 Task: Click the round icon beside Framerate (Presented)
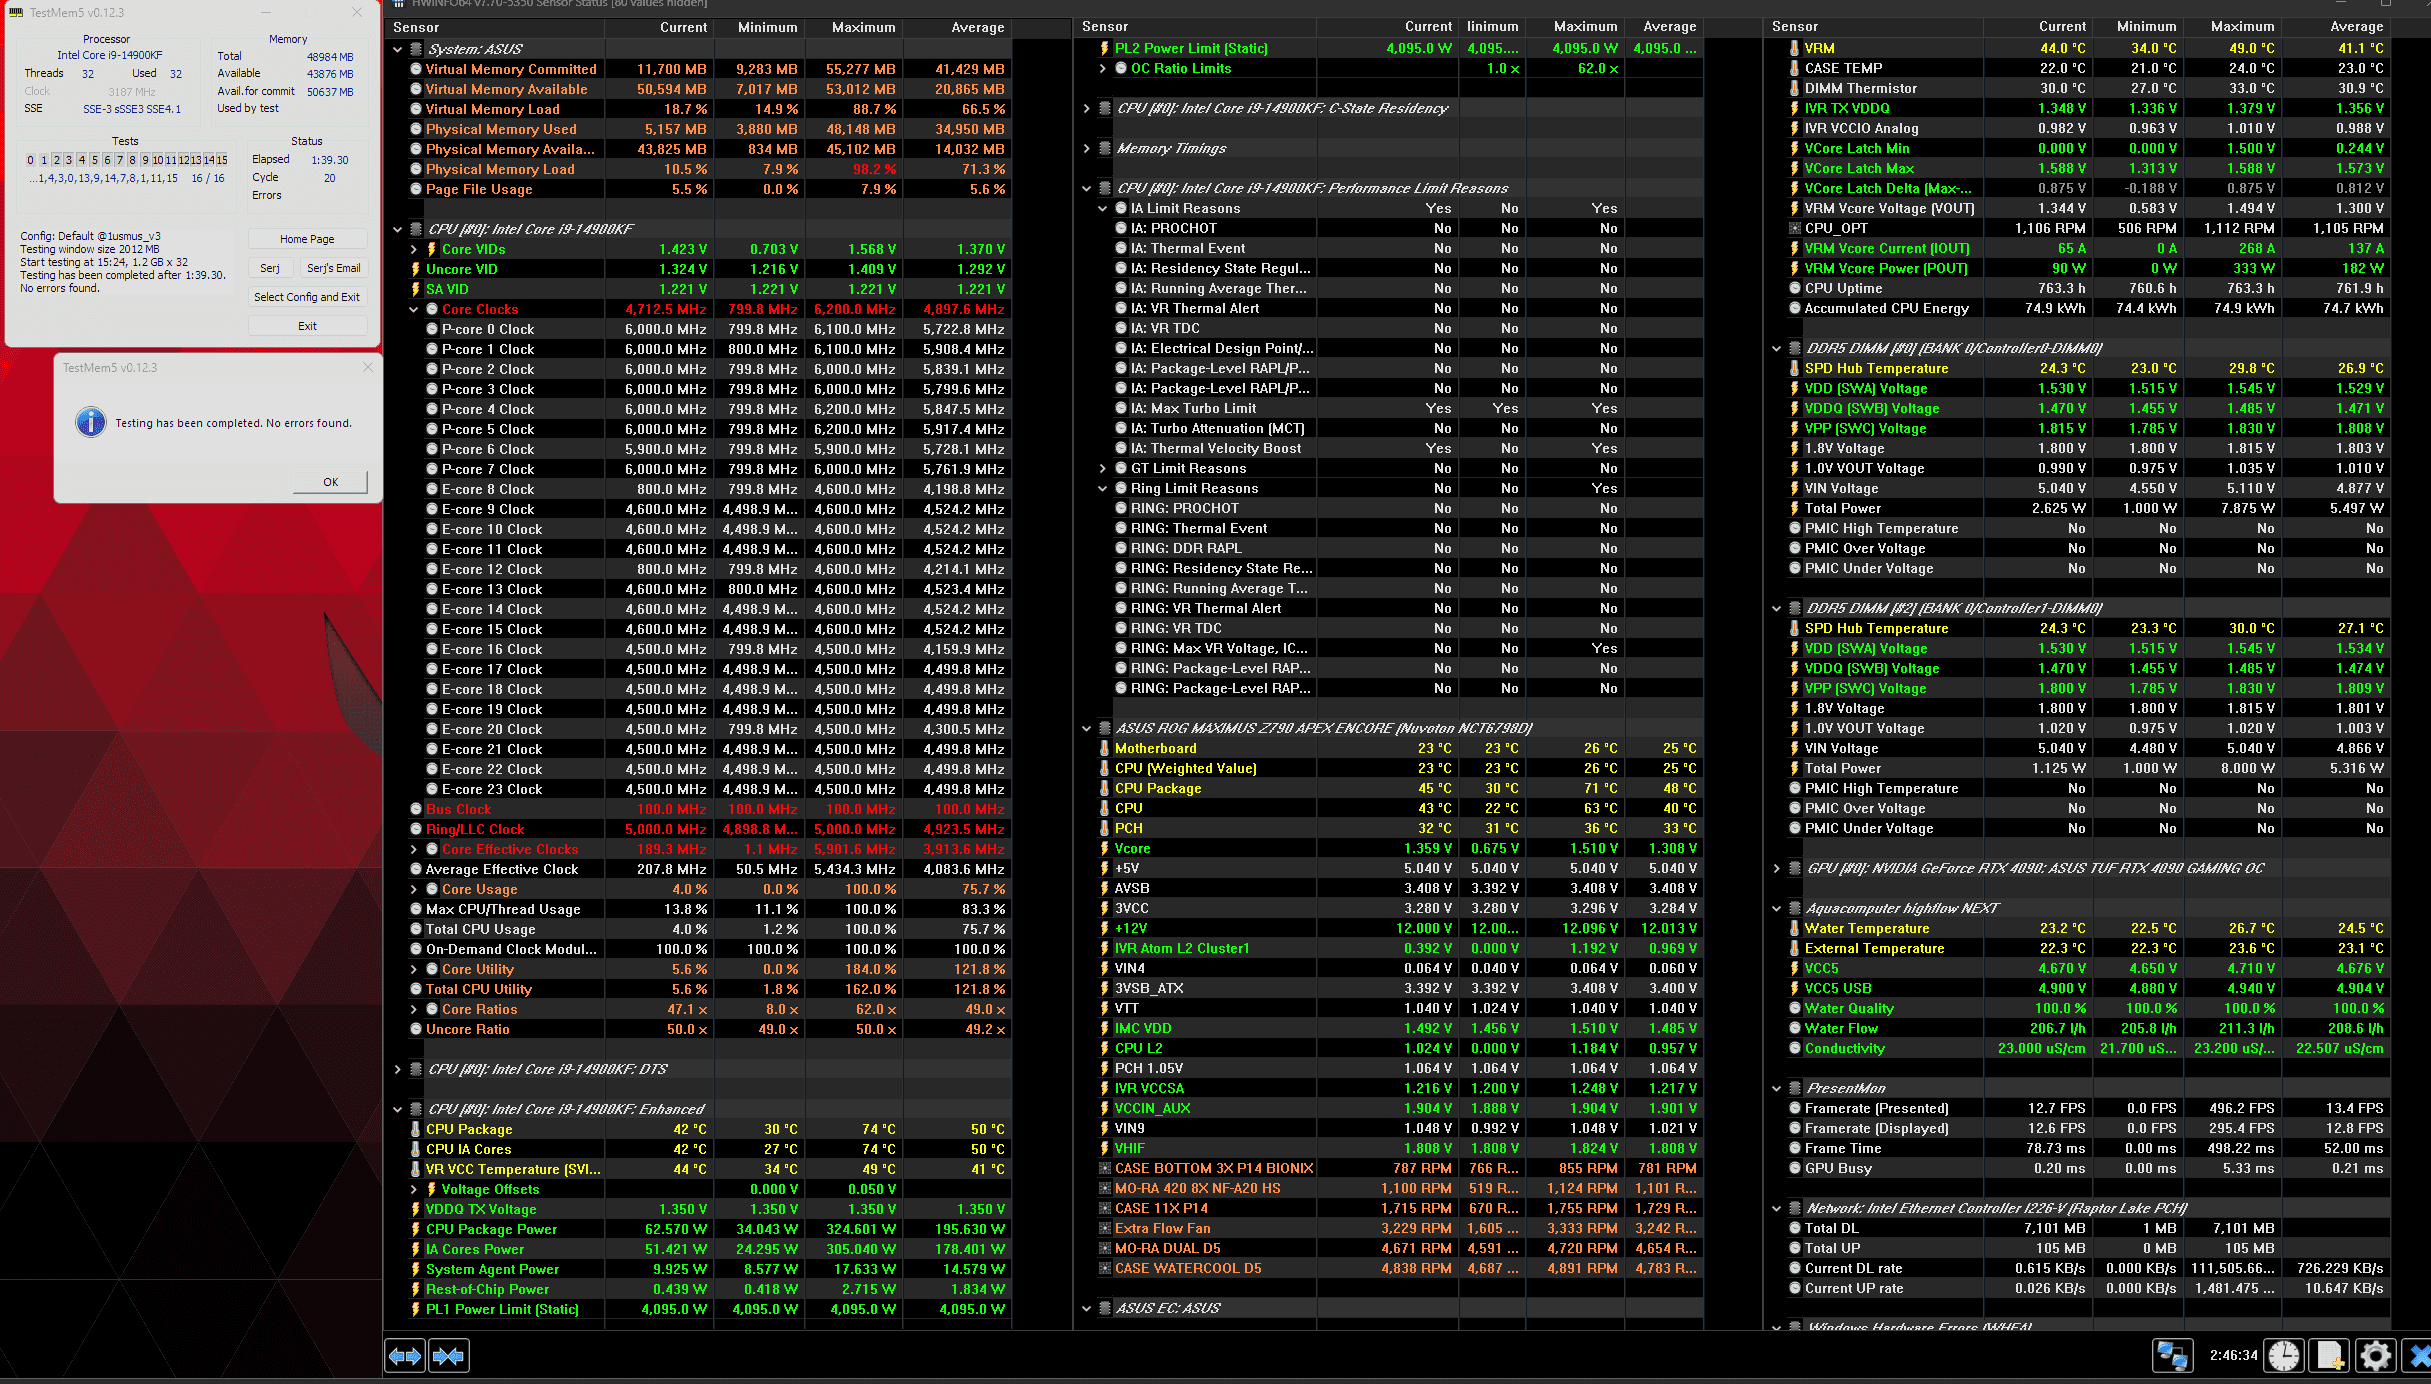tap(1795, 1108)
